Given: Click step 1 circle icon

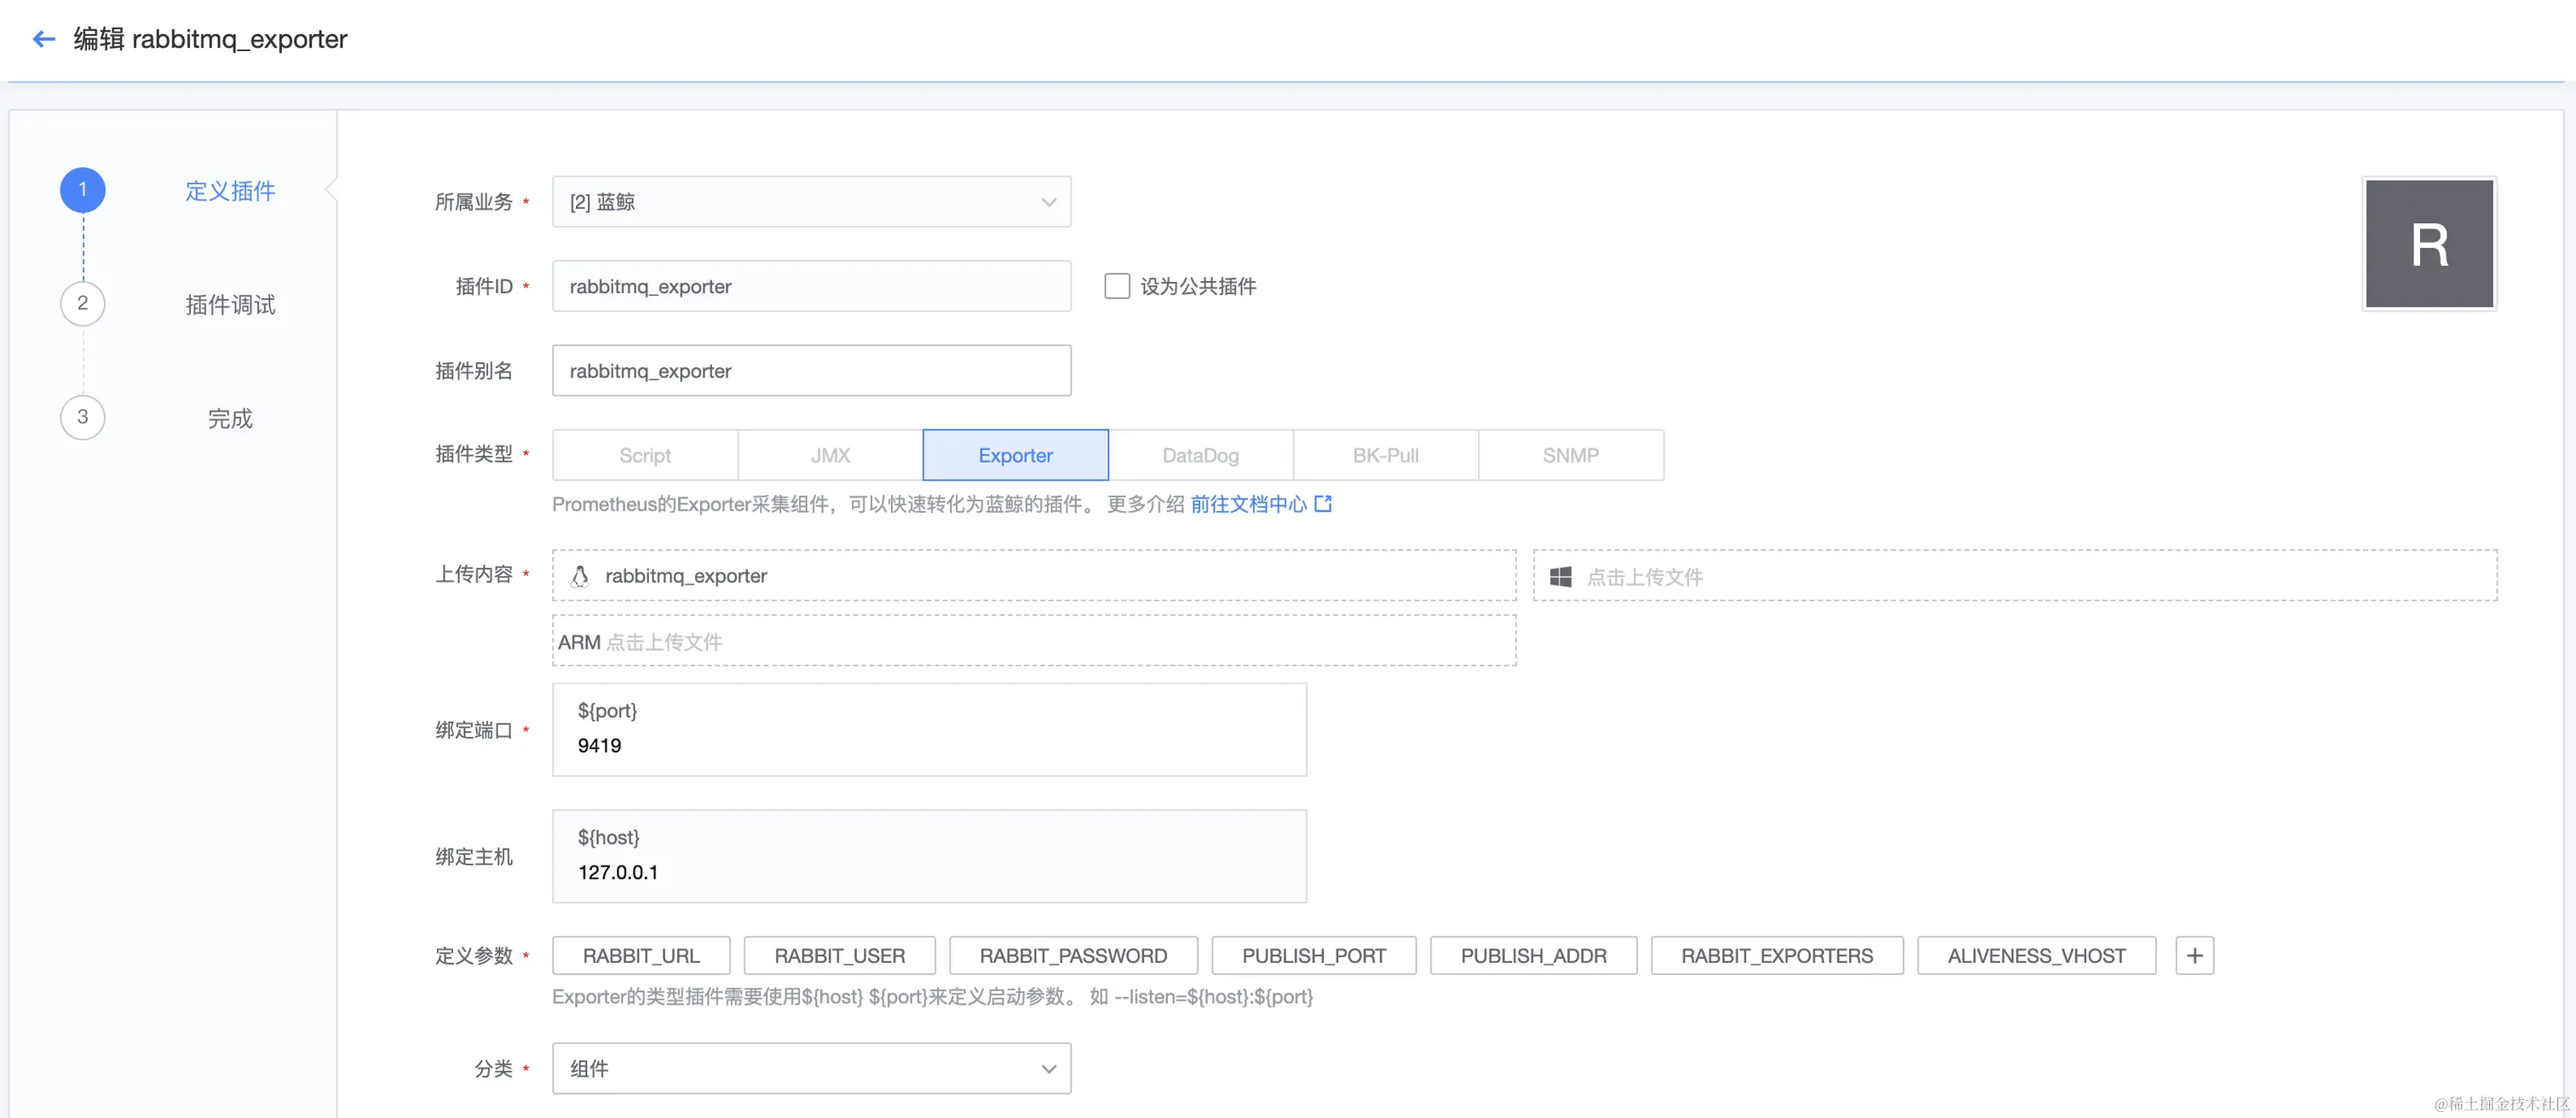Looking at the screenshot, I should [x=83, y=190].
